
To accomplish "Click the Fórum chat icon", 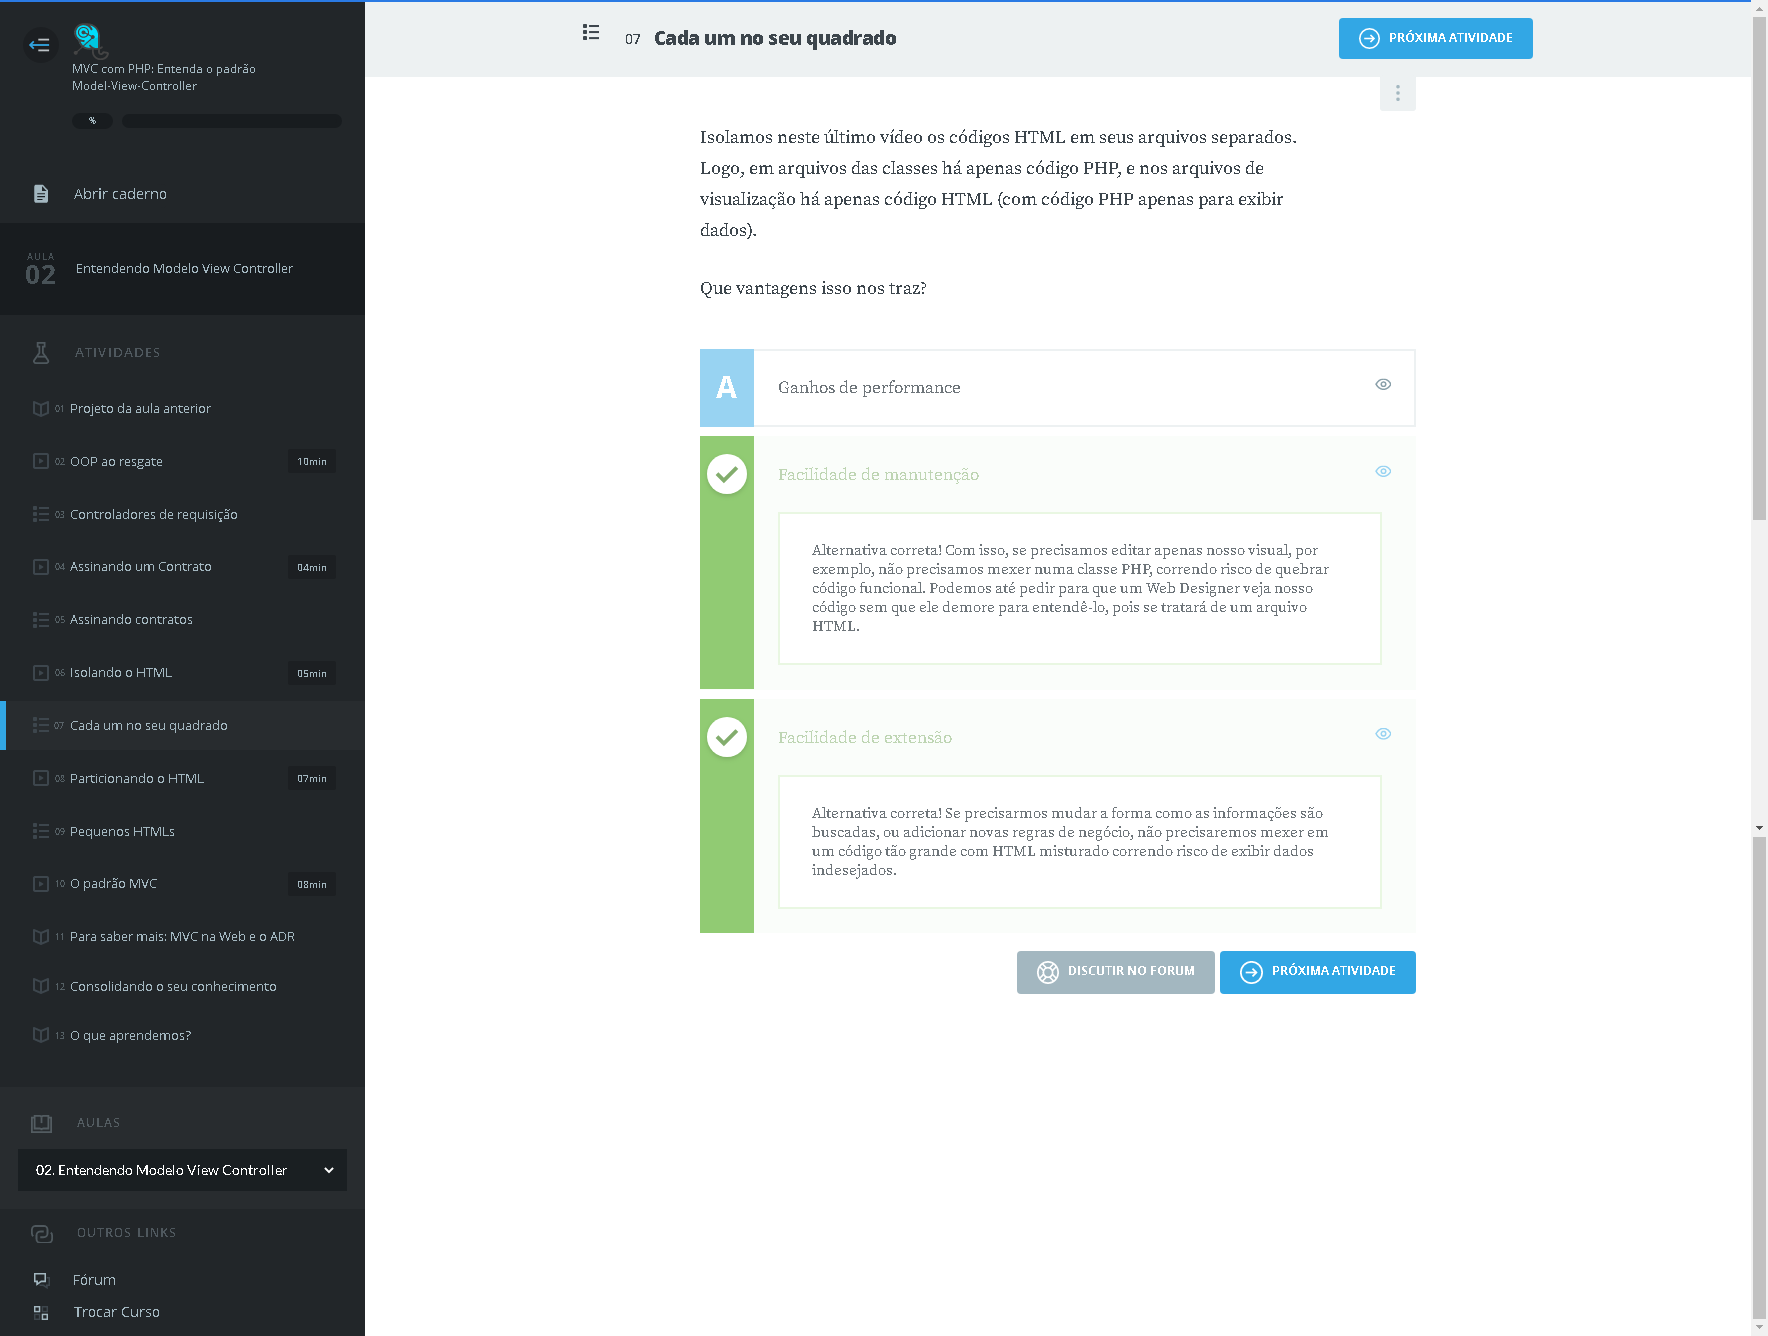I will click(41, 1280).
